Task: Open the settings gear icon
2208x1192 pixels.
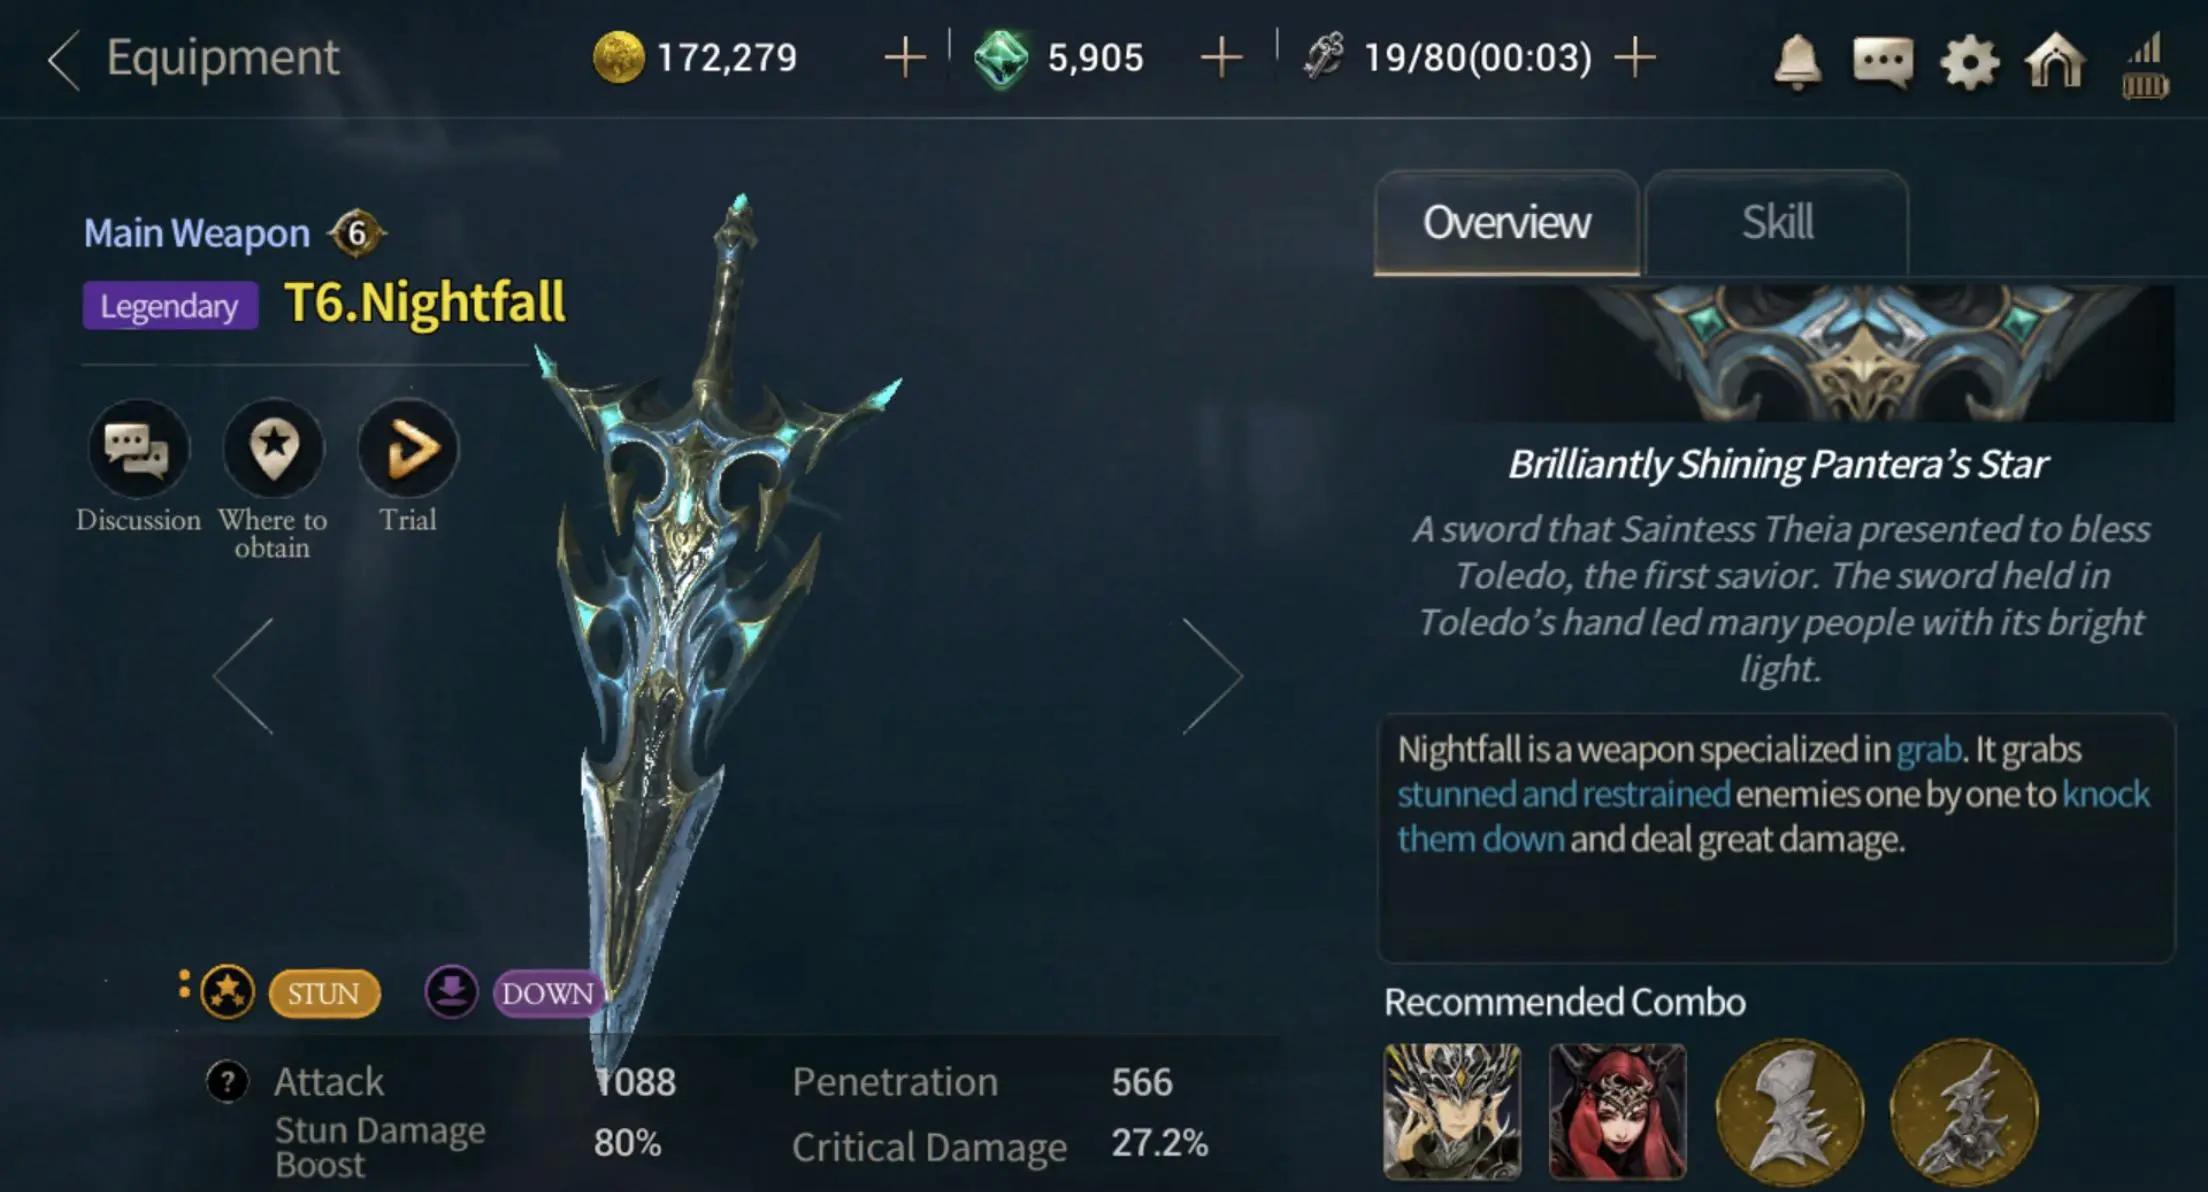Action: [1969, 63]
